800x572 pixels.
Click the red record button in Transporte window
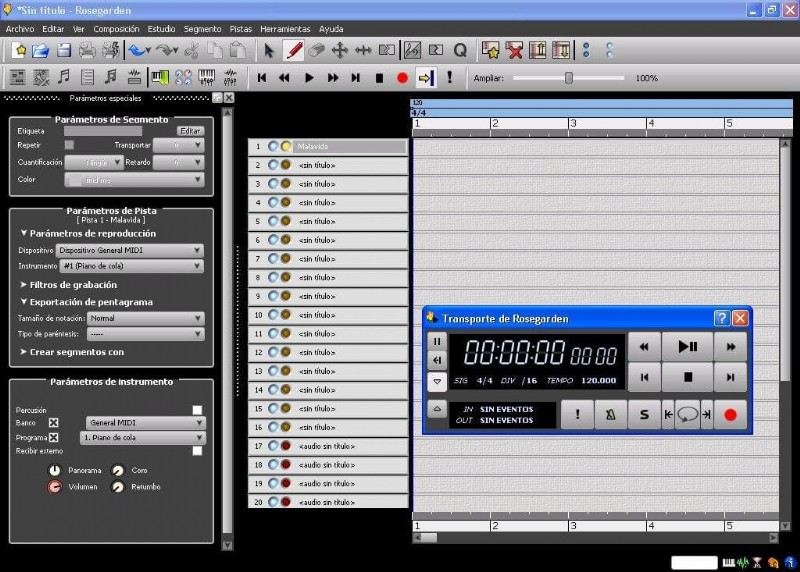click(x=730, y=414)
